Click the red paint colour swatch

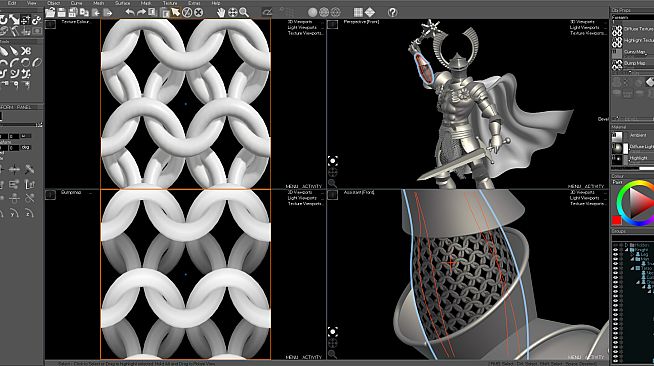[617, 220]
